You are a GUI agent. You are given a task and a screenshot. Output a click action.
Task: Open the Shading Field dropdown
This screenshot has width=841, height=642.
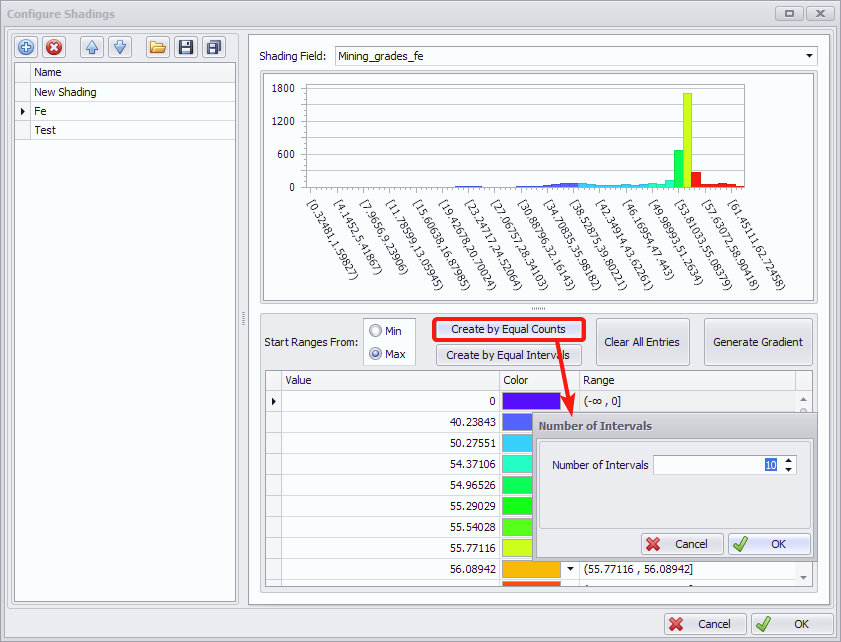coord(810,56)
